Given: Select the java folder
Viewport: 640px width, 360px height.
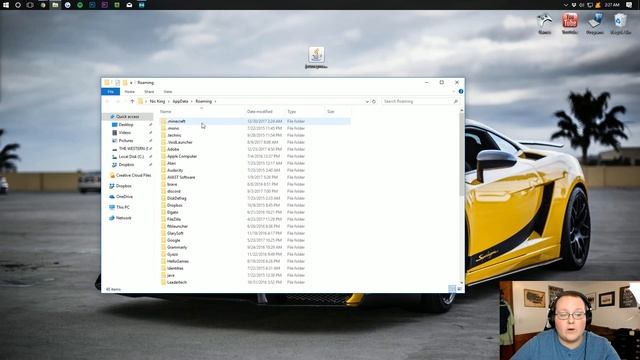Looking at the screenshot, I should click(x=171, y=275).
